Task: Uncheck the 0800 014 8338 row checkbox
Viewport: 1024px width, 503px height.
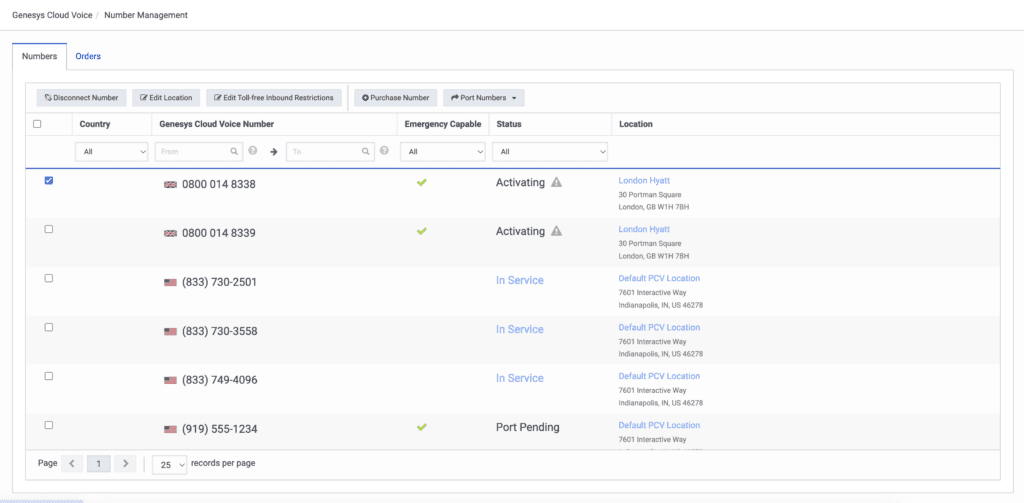Action: 49,181
